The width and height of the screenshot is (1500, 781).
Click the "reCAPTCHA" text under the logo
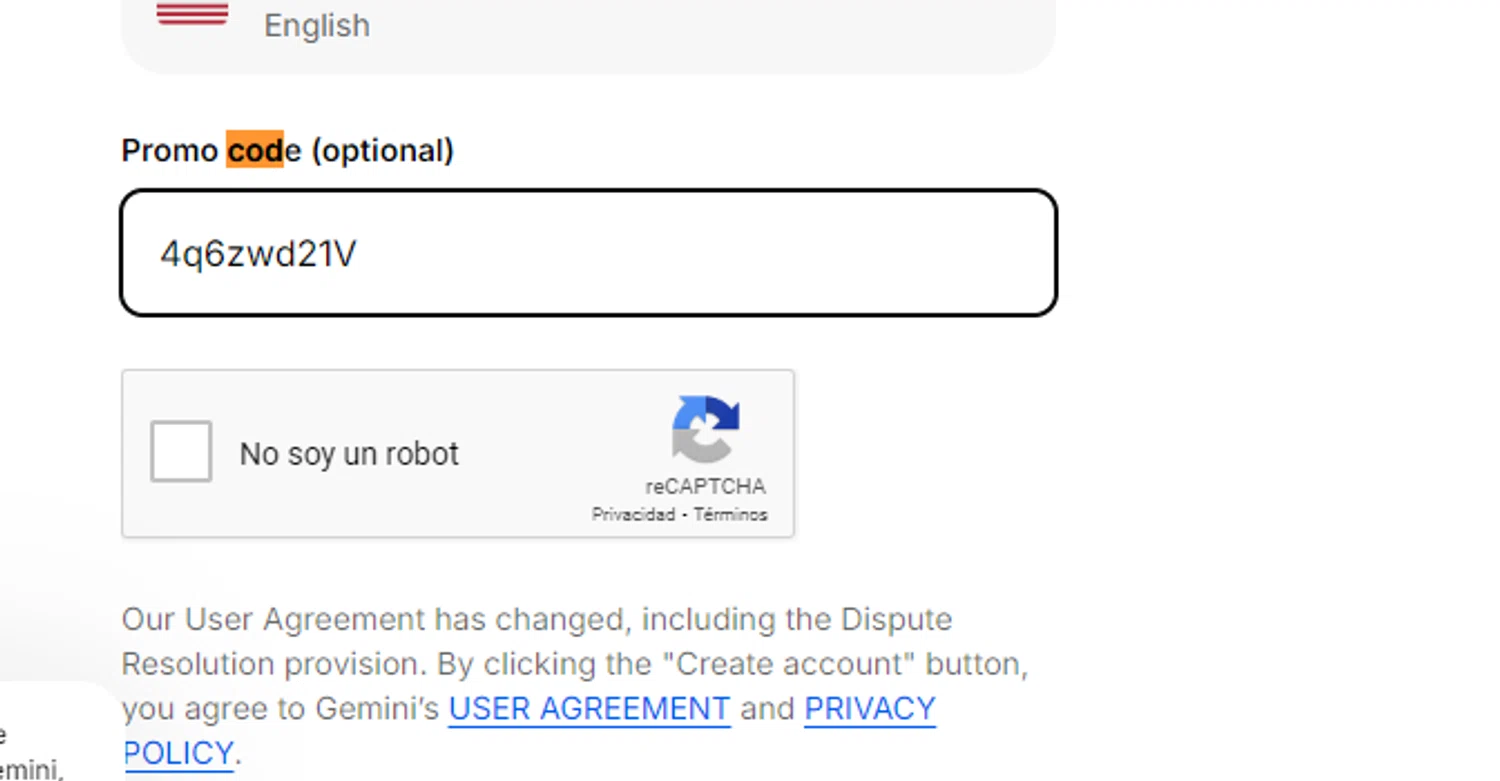tap(705, 487)
